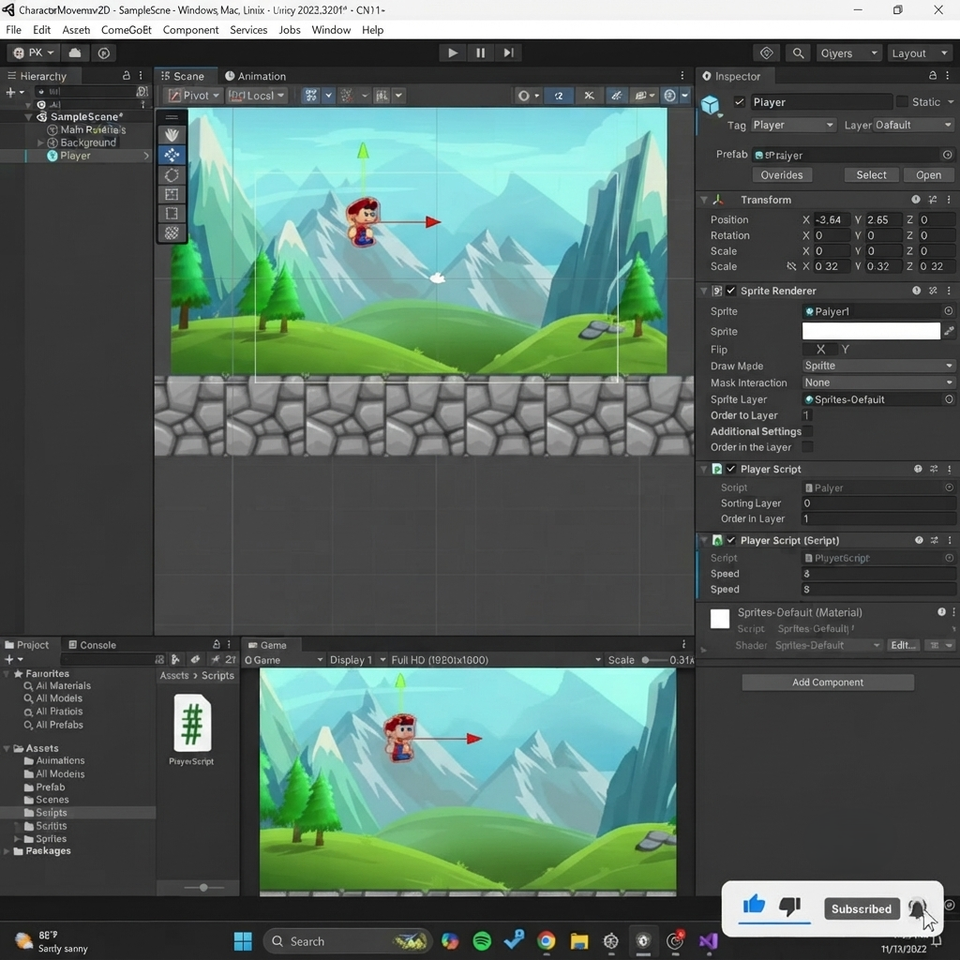The width and height of the screenshot is (960, 960).
Task: Switch to the Console tab
Action: [x=92, y=645]
